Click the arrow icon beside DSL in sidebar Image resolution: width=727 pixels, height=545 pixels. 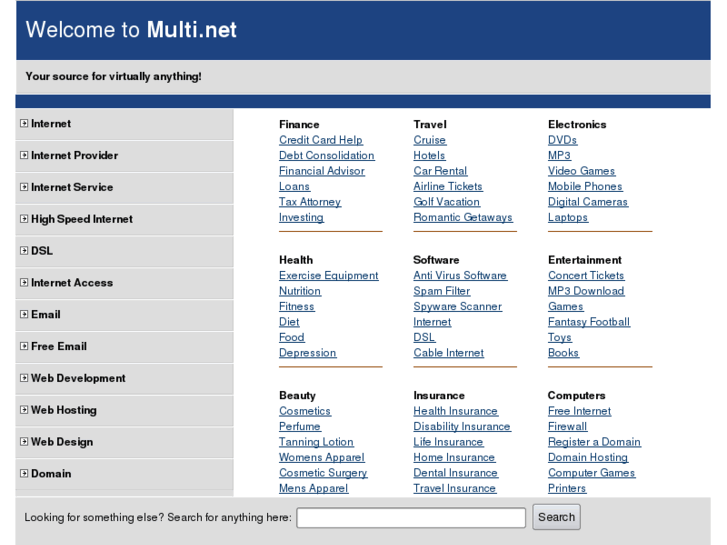(x=24, y=251)
